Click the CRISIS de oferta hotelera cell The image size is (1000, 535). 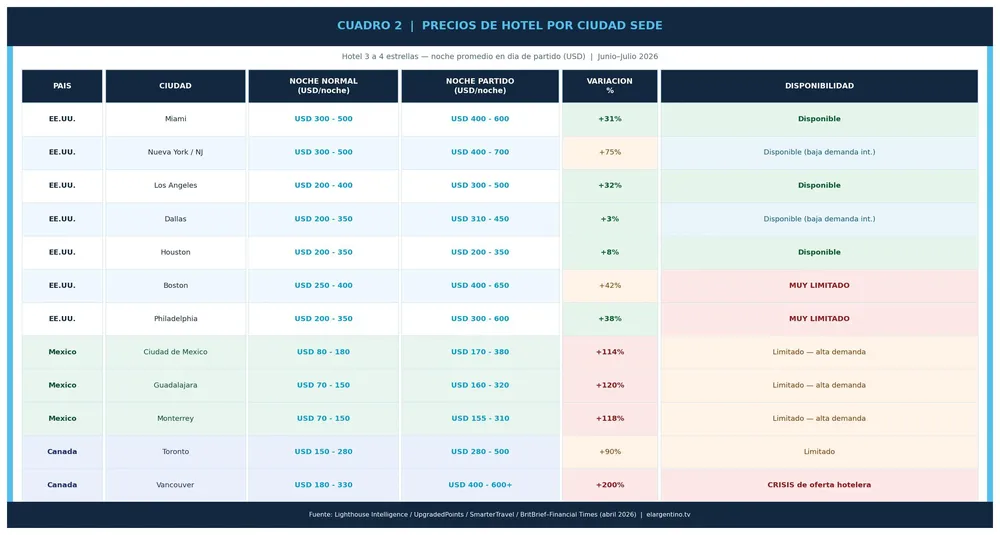[x=819, y=485]
